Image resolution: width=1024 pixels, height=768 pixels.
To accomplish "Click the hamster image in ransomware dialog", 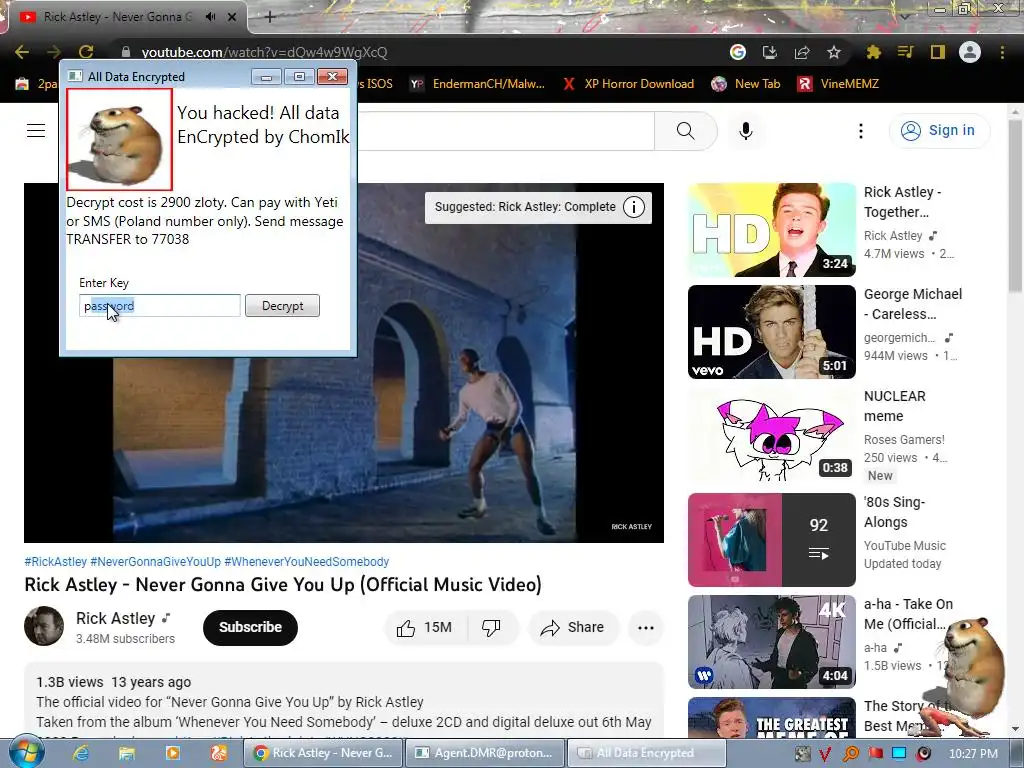I will (120, 140).
